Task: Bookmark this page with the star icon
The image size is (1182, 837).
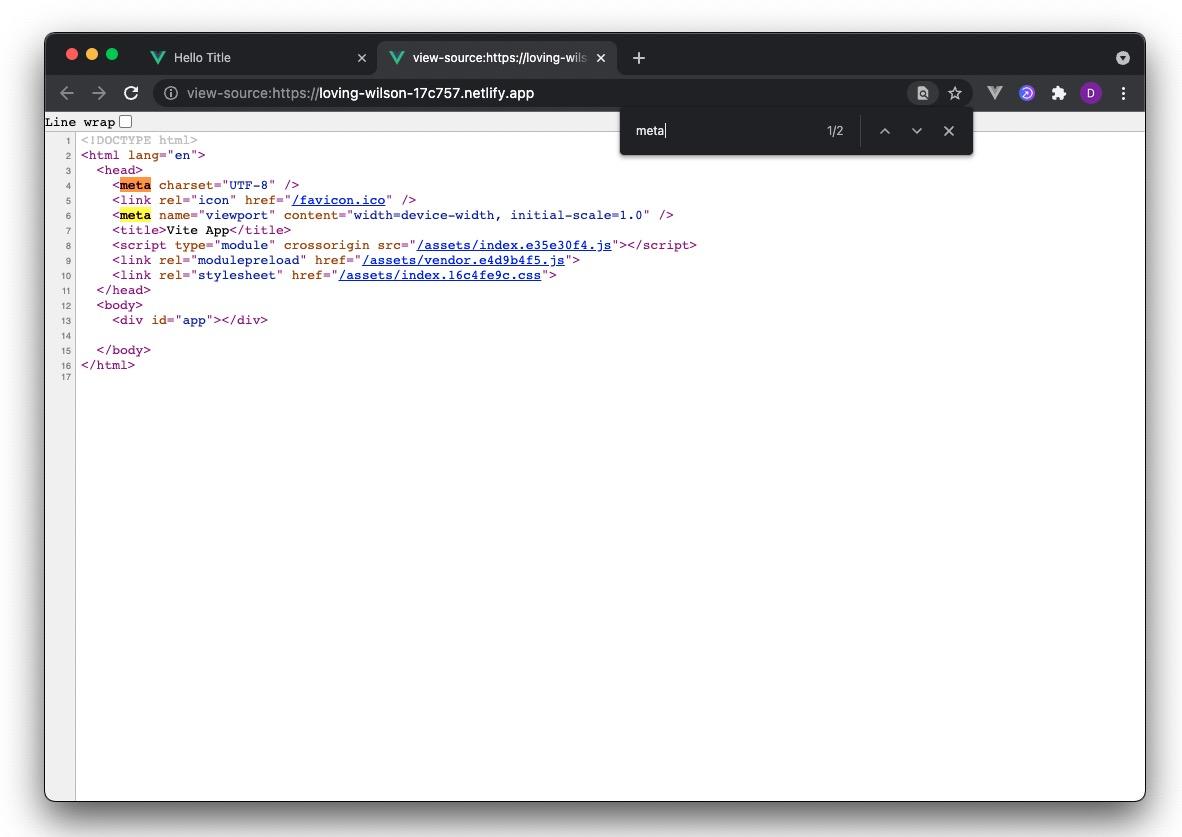Action: pos(955,93)
